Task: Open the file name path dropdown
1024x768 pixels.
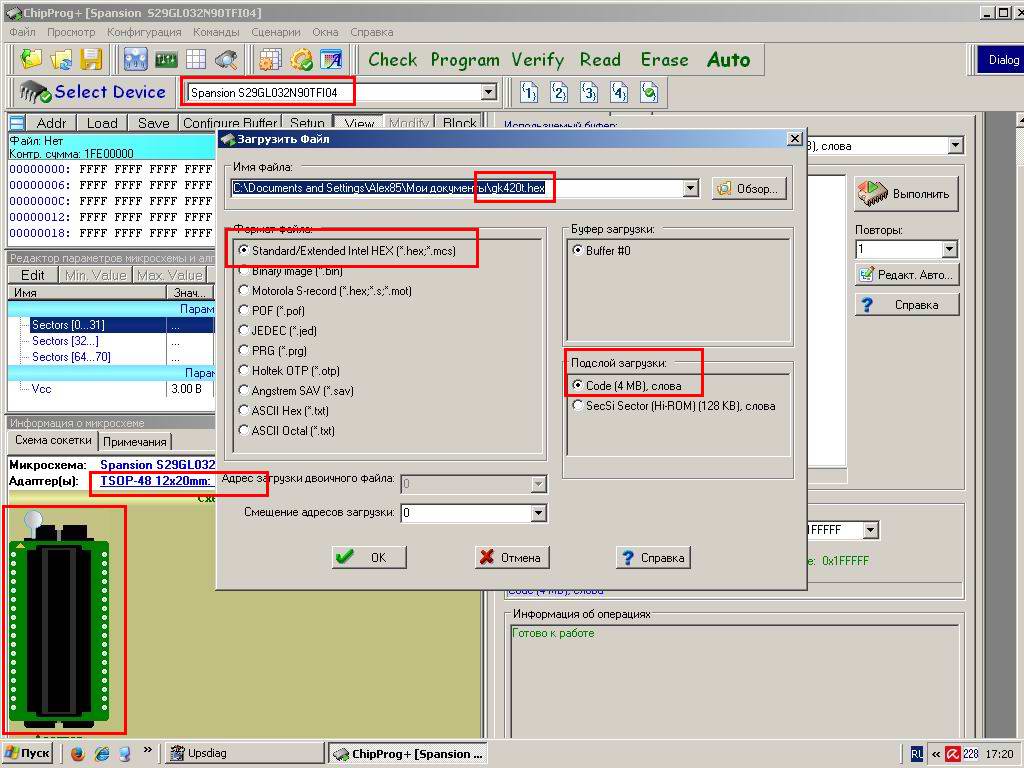Action: point(691,189)
